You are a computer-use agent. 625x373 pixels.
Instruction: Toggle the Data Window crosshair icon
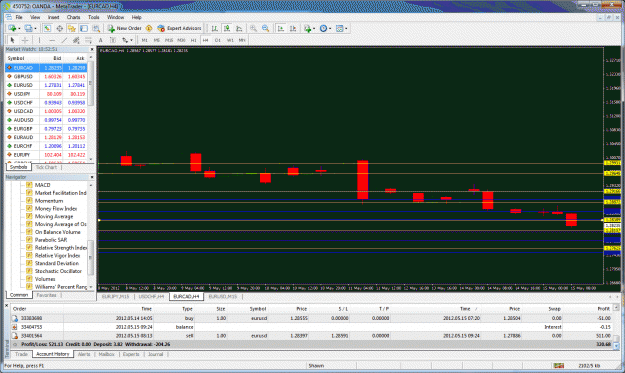click(x=59, y=28)
